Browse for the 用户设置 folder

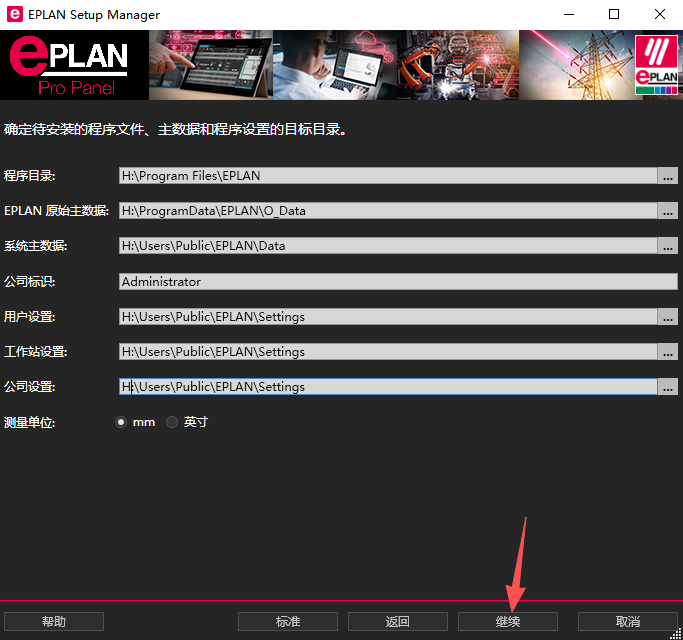coord(667,316)
